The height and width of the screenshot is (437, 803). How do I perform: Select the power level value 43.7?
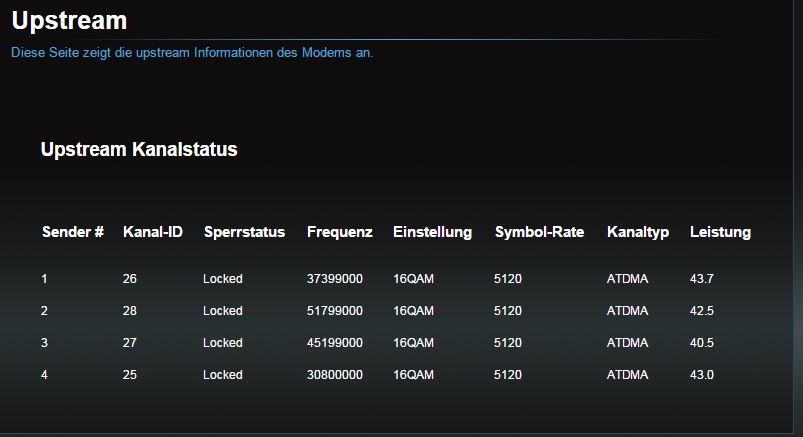[702, 279]
